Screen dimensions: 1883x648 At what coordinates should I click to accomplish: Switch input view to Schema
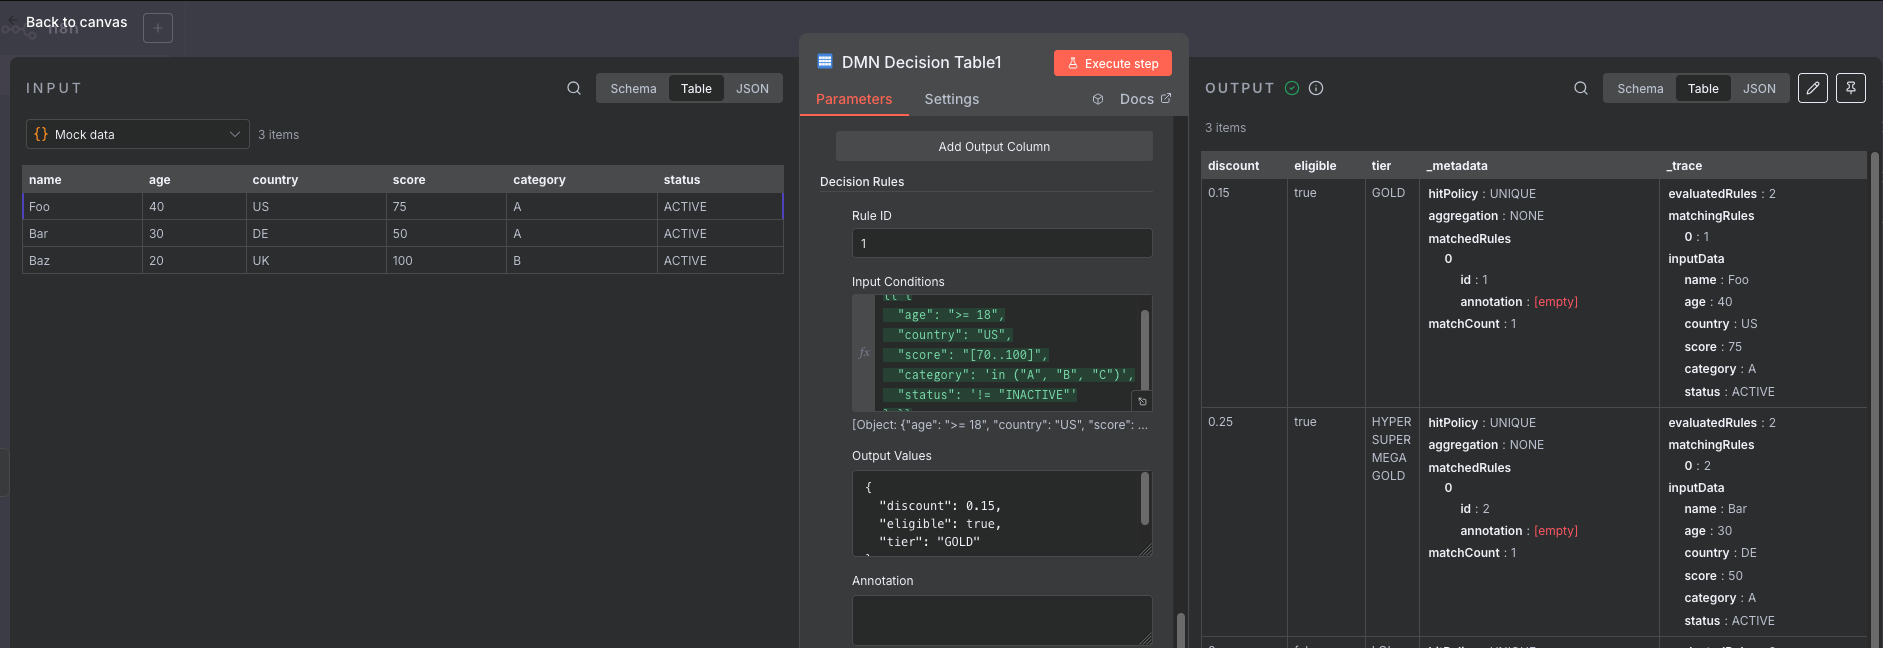pyautogui.click(x=633, y=88)
